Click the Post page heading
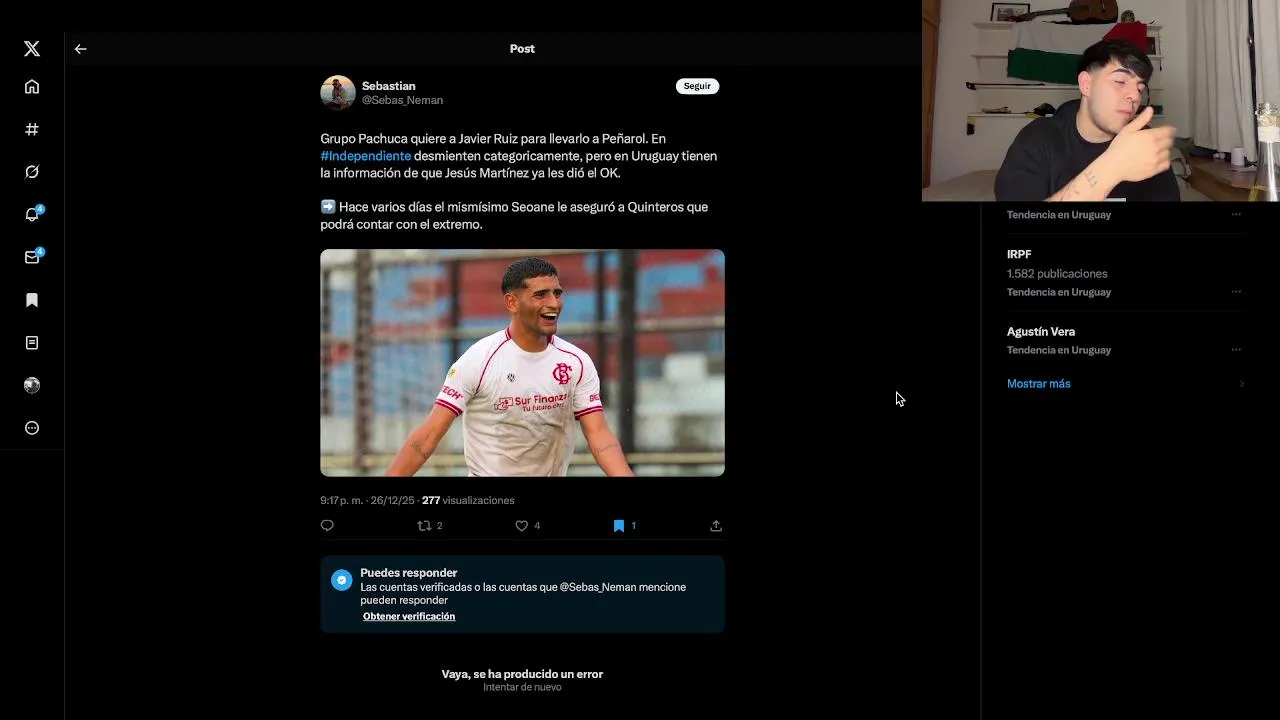The width and height of the screenshot is (1280, 720). pos(522,49)
